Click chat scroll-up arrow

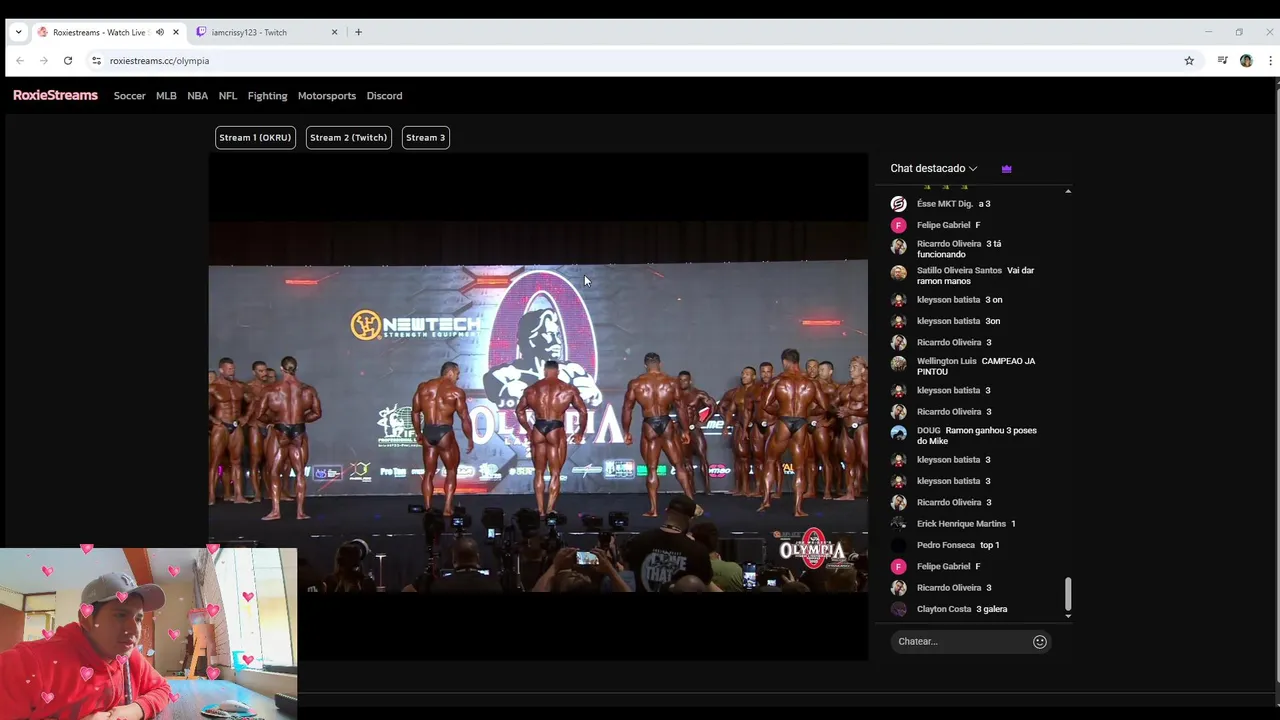click(1068, 191)
